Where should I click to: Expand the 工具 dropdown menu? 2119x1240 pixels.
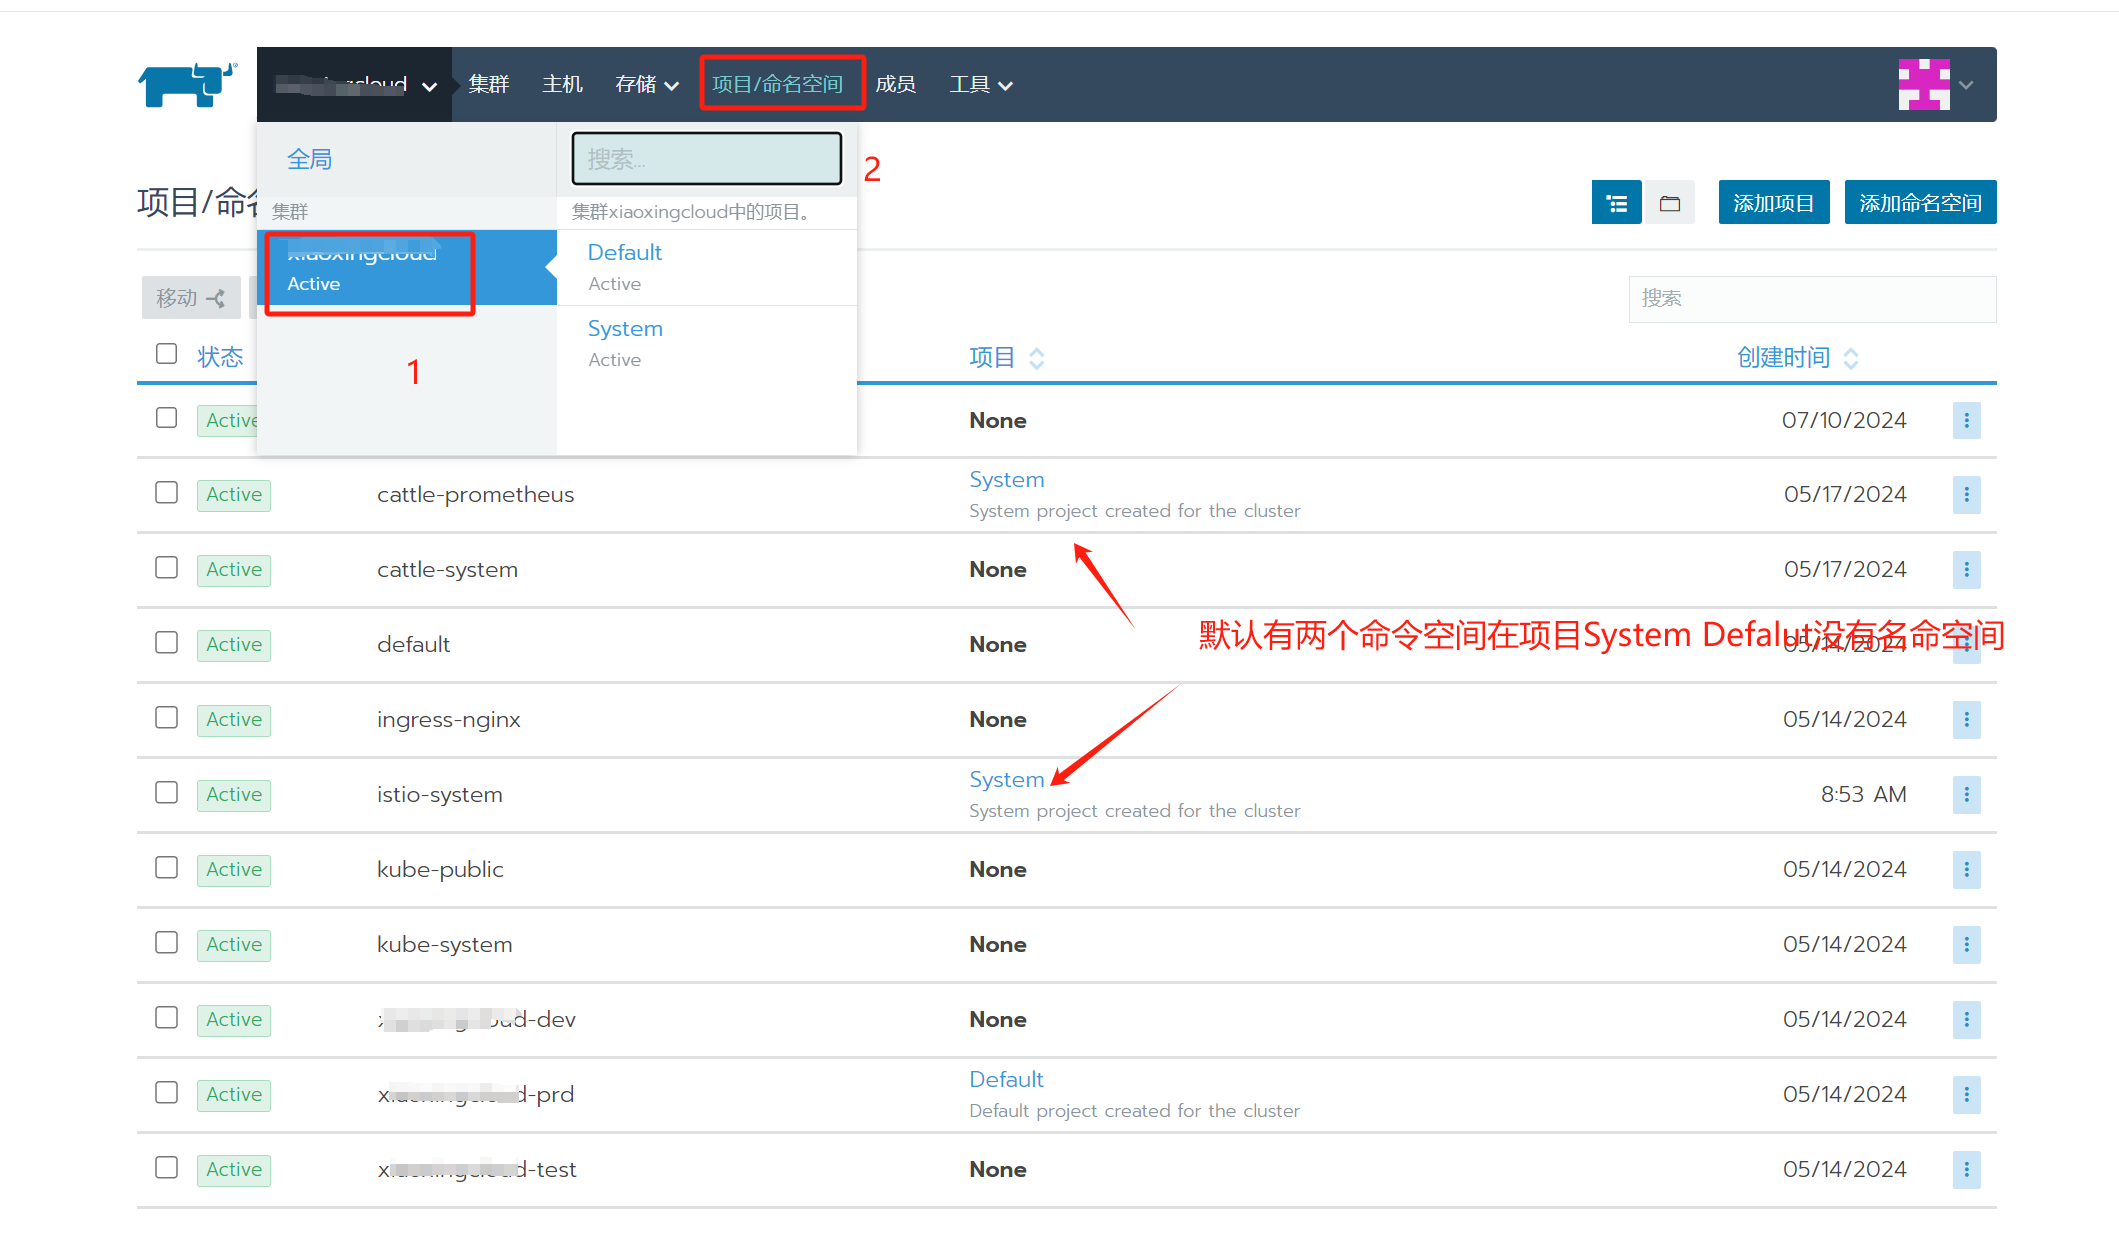point(981,85)
